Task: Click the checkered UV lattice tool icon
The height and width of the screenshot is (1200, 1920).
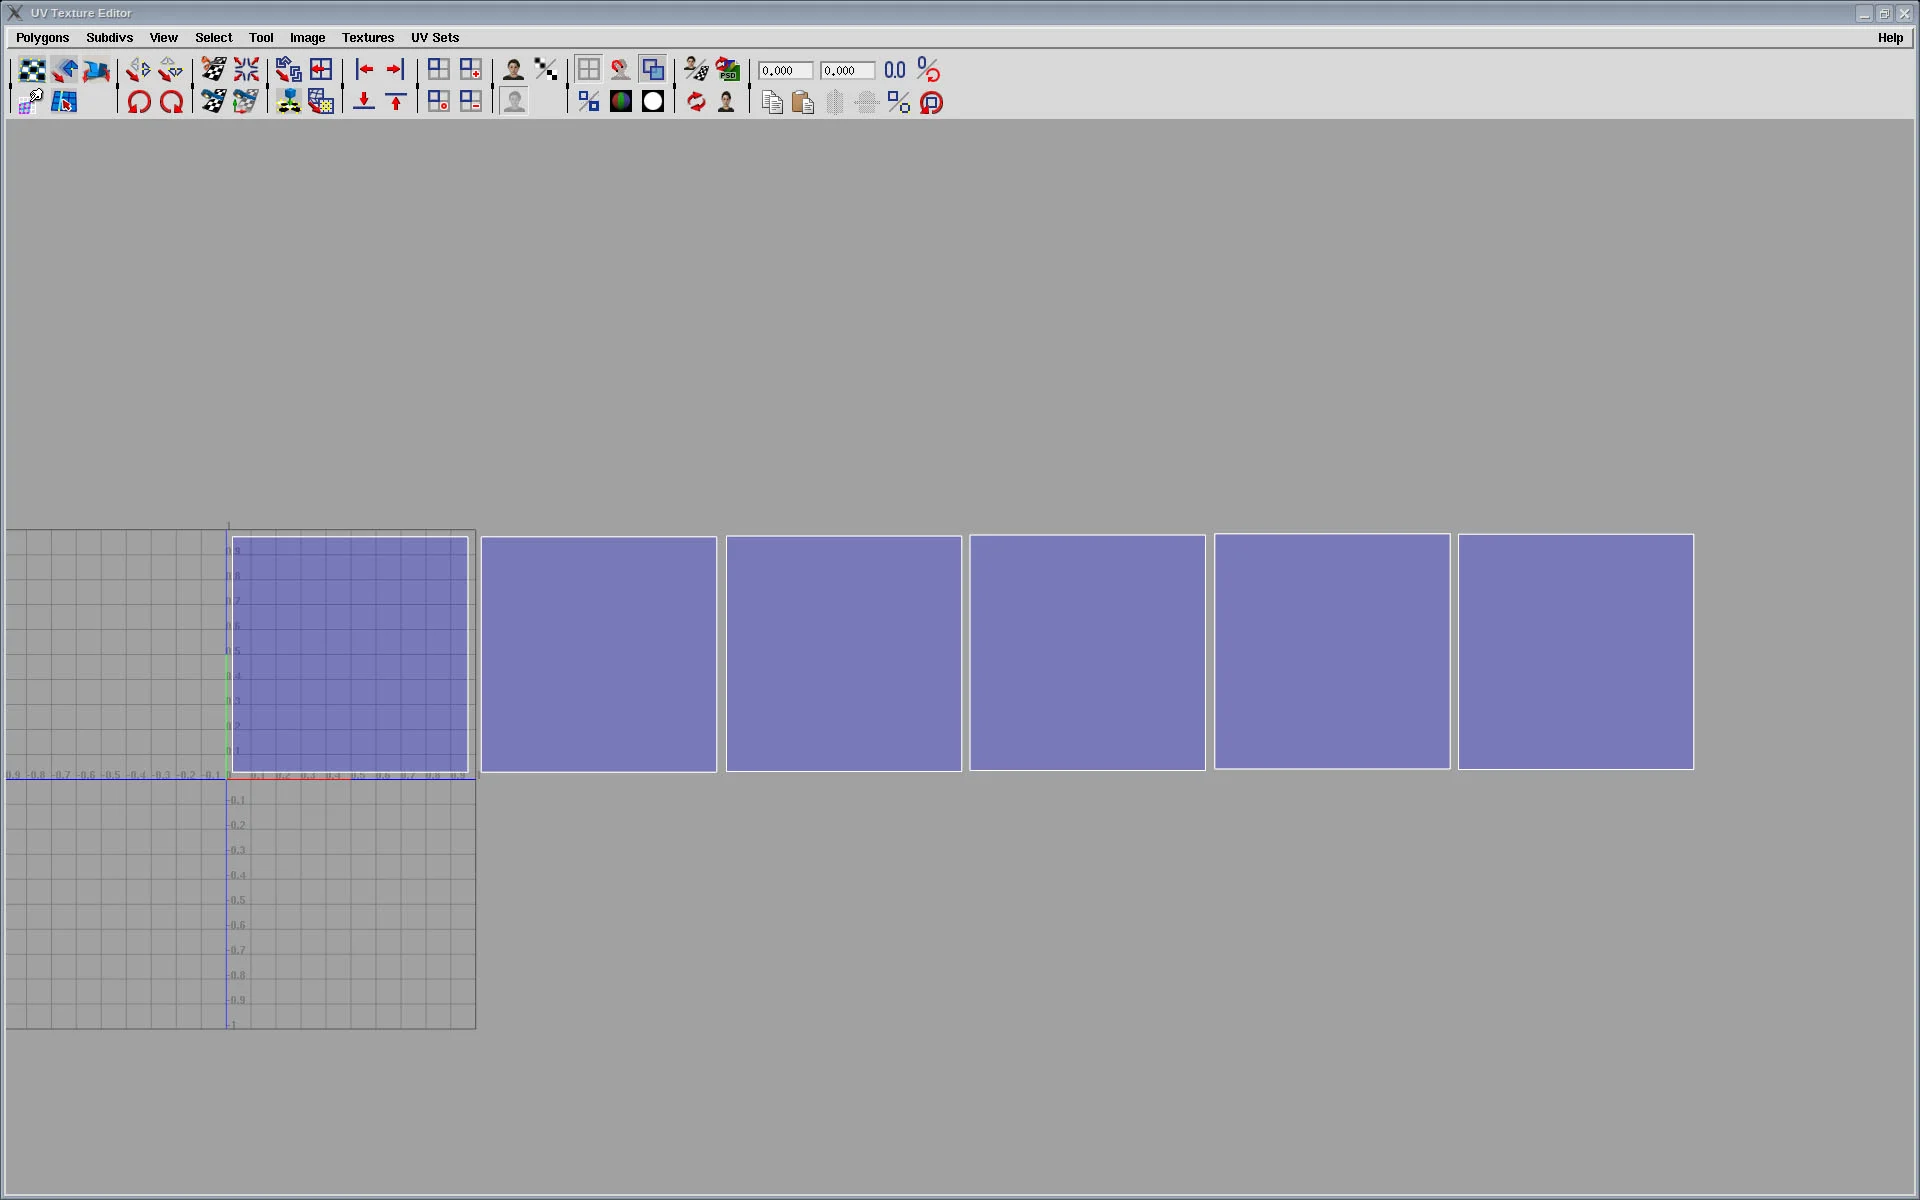Action: point(32,70)
